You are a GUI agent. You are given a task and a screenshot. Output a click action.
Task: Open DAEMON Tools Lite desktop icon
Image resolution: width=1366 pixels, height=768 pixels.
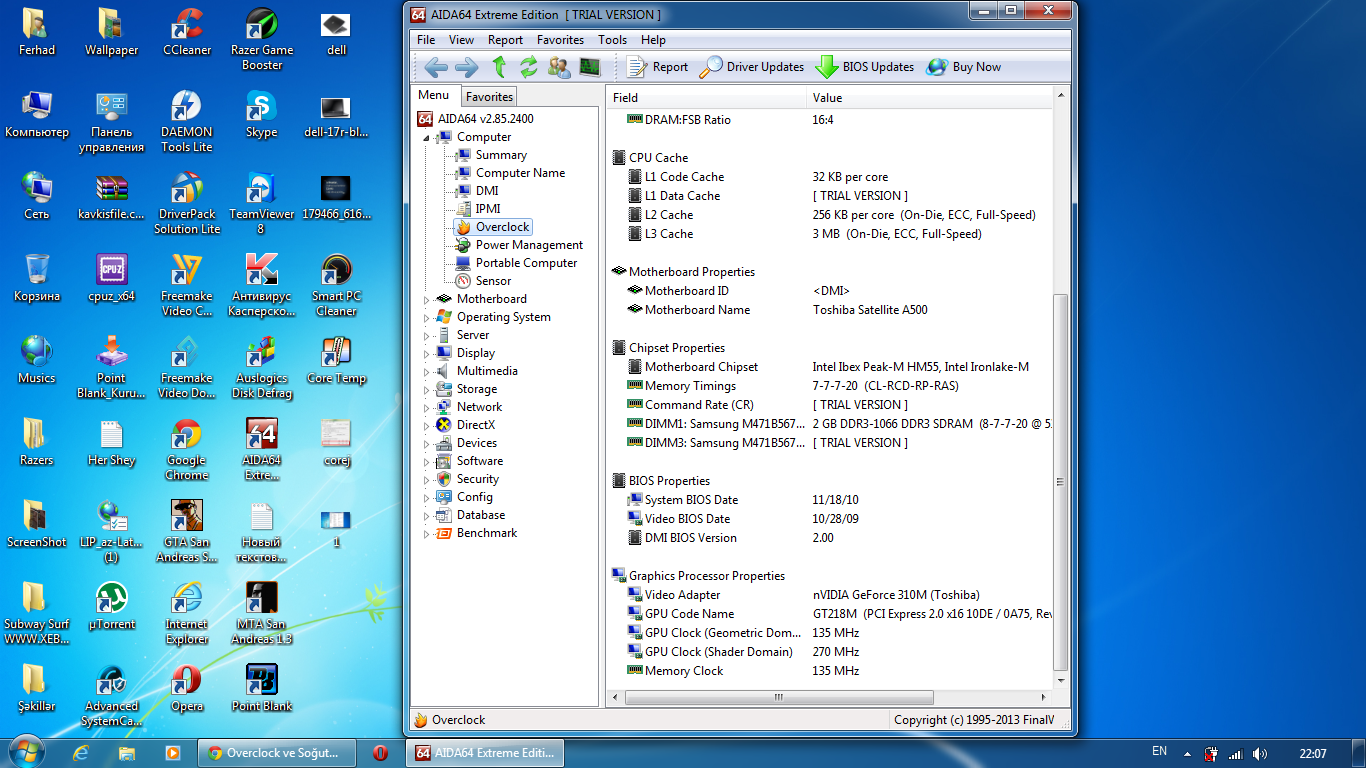tap(187, 122)
